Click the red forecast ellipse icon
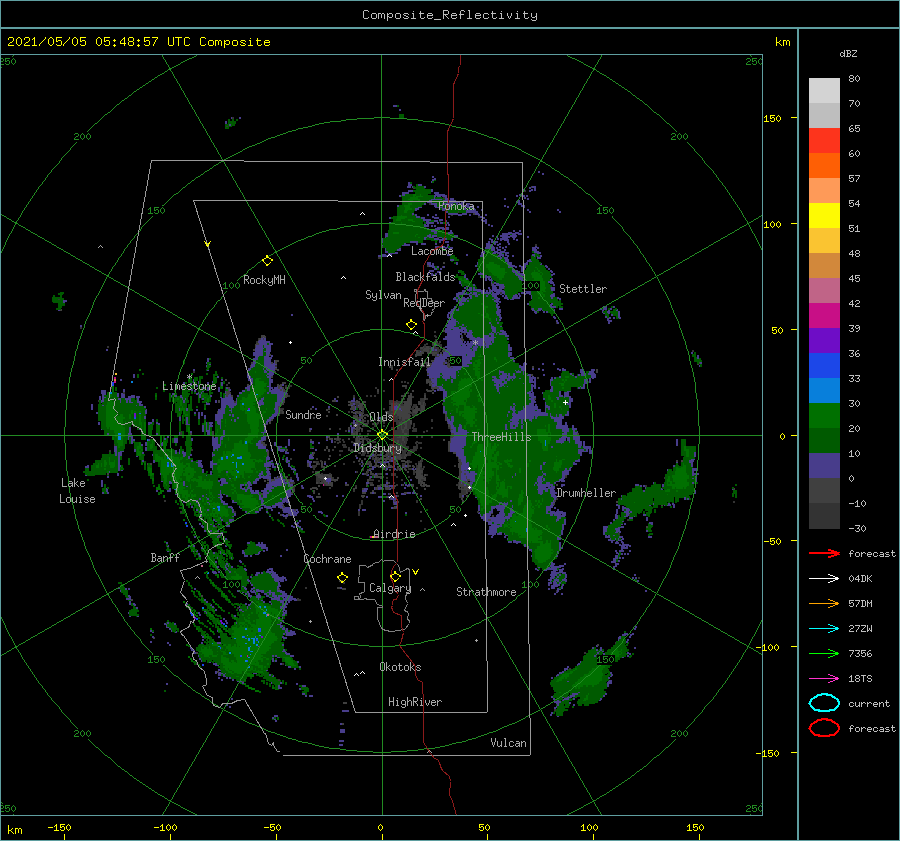The height and width of the screenshot is (841, 900). click(824, 728)
